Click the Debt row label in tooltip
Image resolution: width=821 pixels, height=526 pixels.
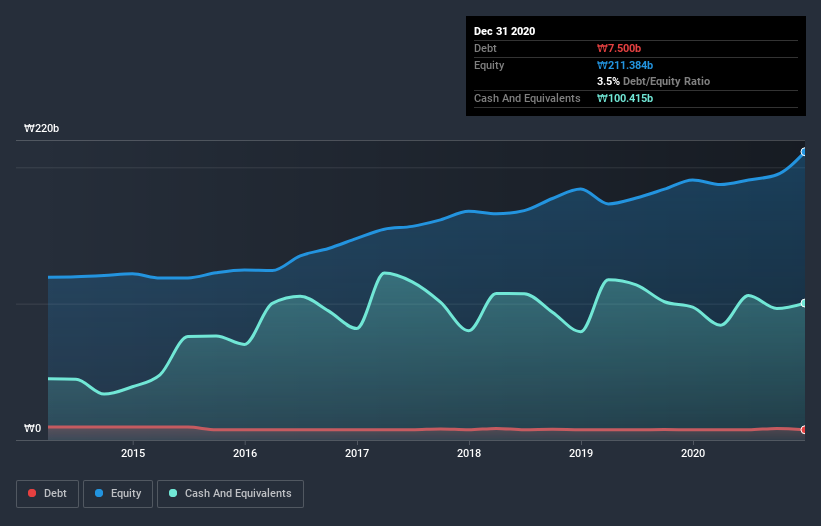[x=485, y=48]
